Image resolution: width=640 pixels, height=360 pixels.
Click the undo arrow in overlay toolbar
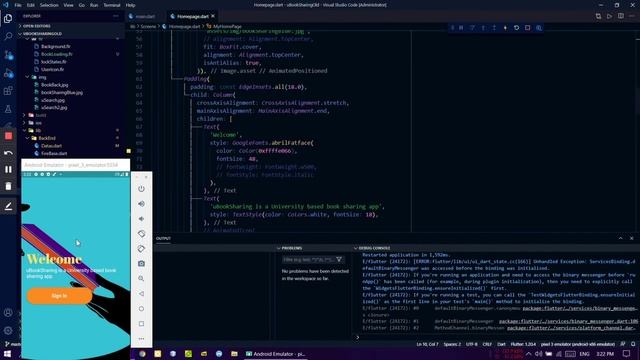pyautogui.click(x=8, y=153)
